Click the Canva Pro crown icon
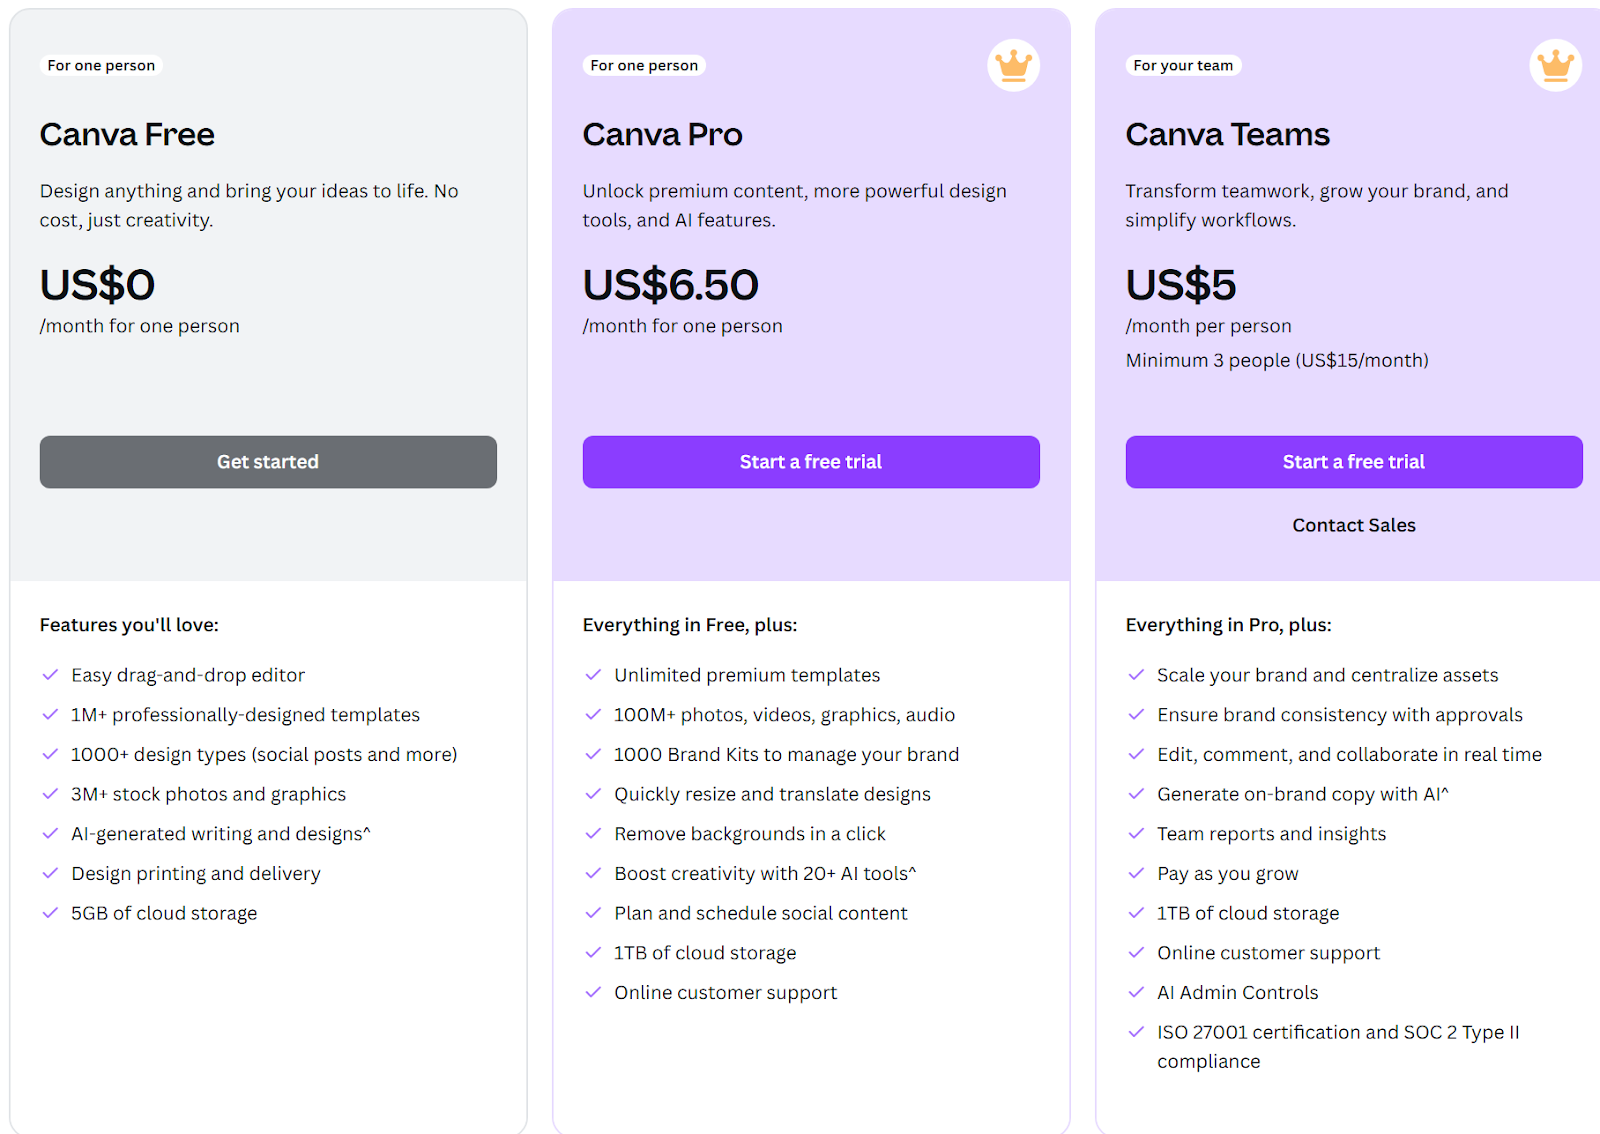This screenshot has width=1600, height=1134. point(1013,65)
